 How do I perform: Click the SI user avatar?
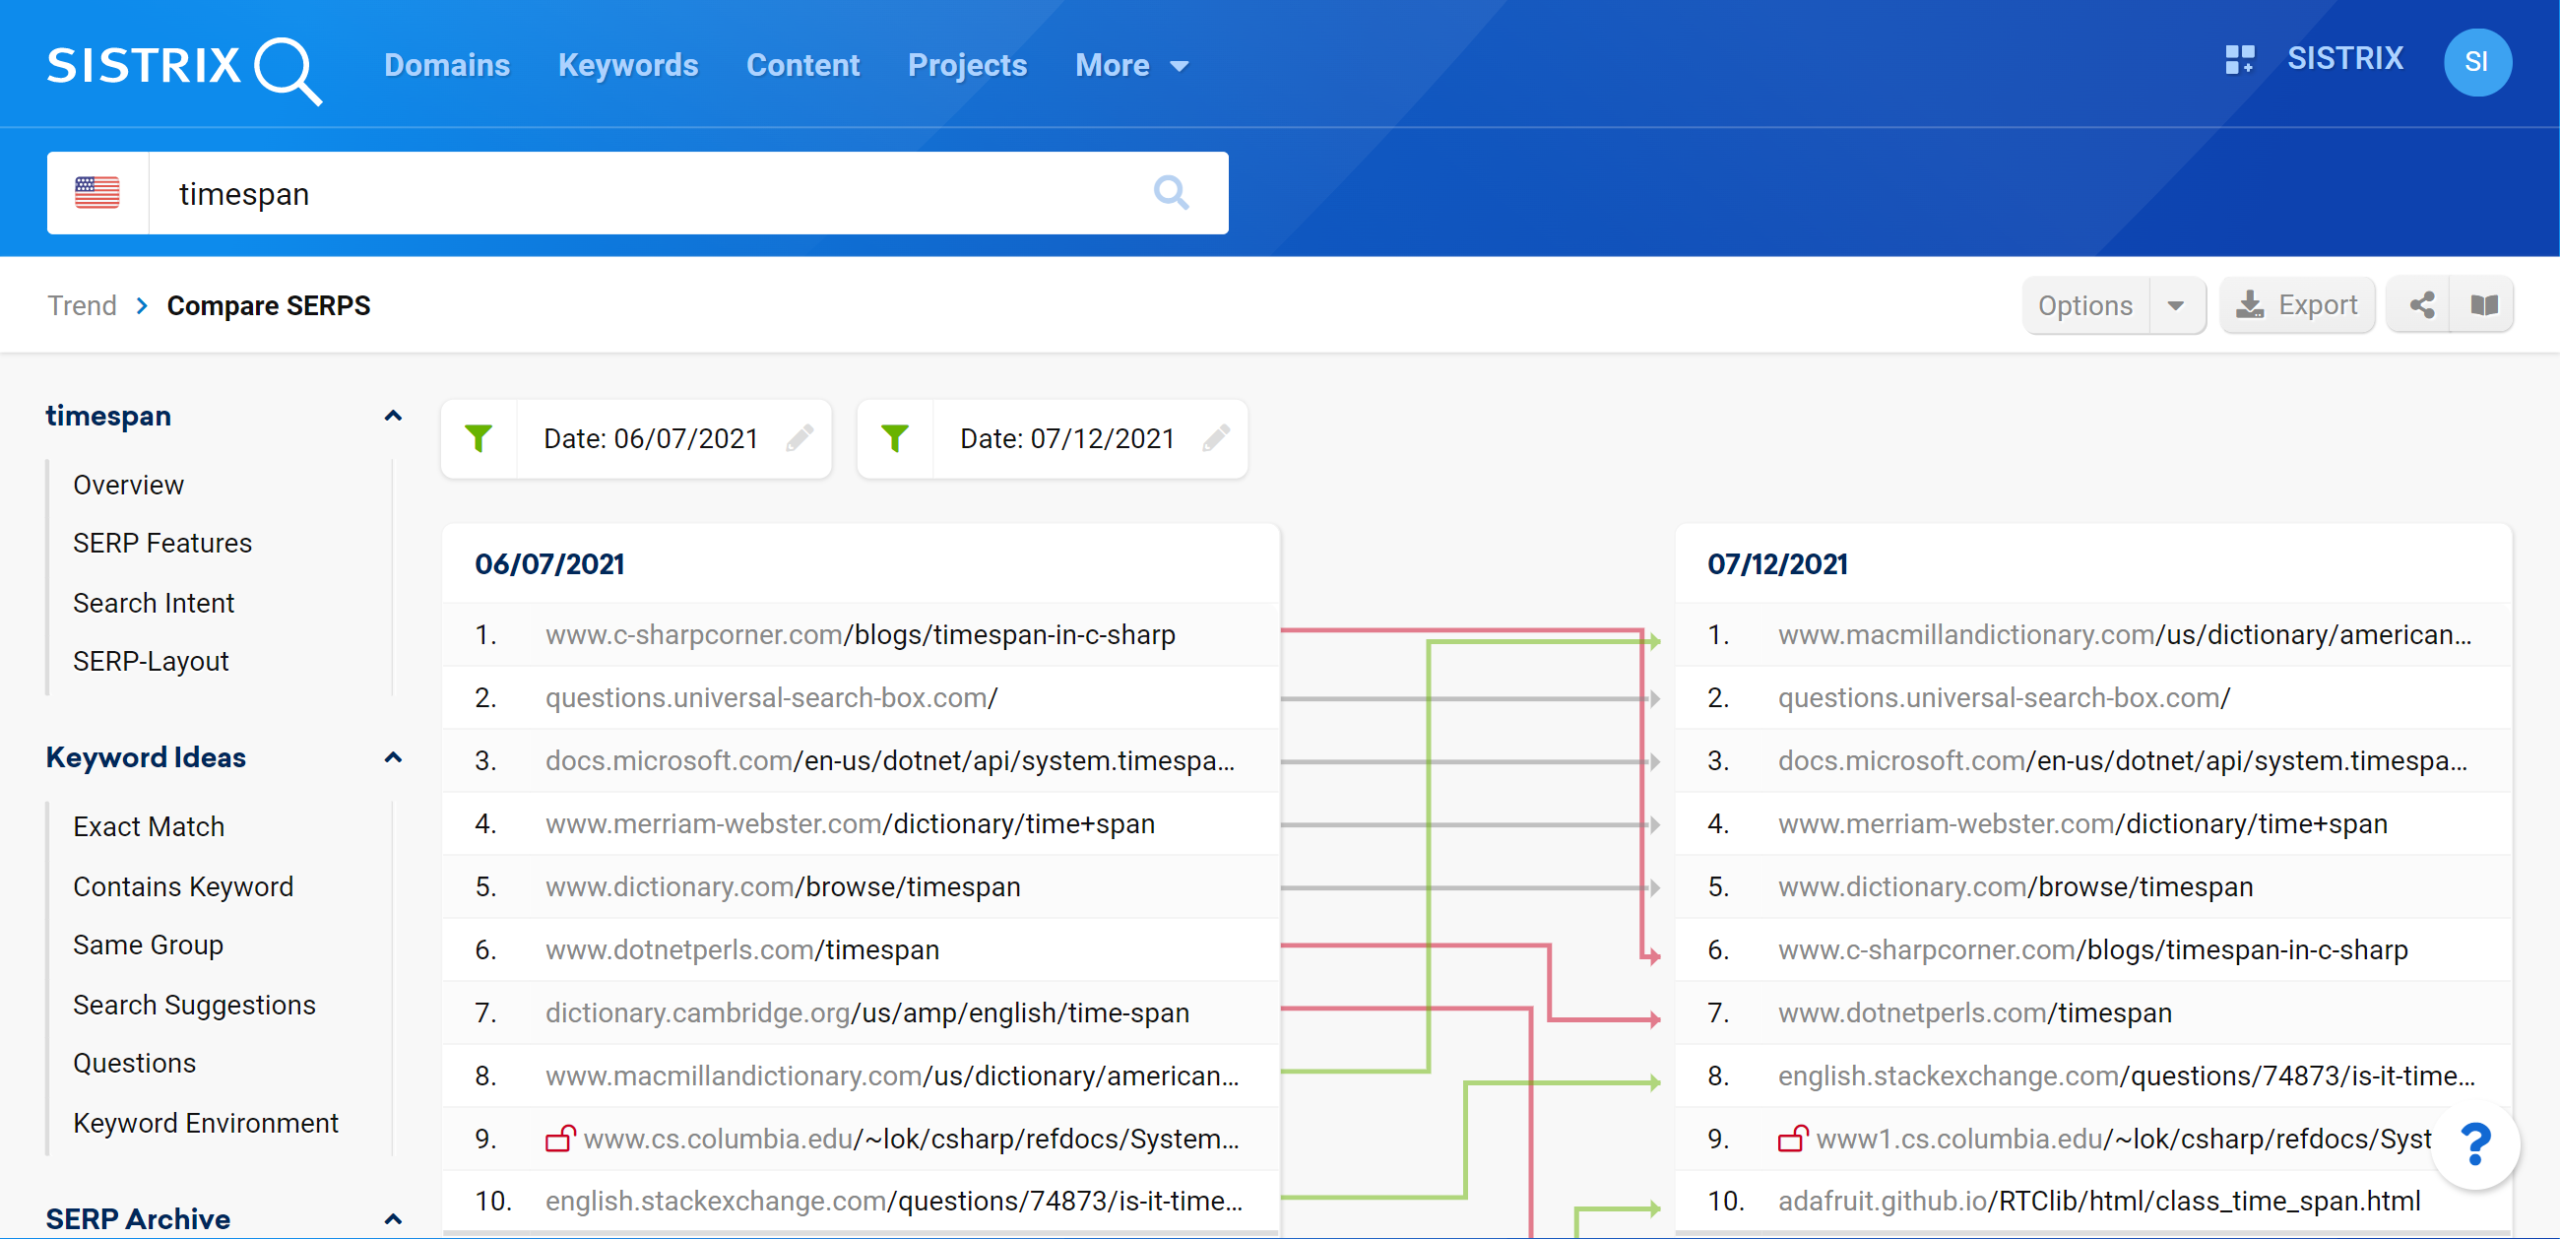pyautogui.click(x=2476, y=62)
